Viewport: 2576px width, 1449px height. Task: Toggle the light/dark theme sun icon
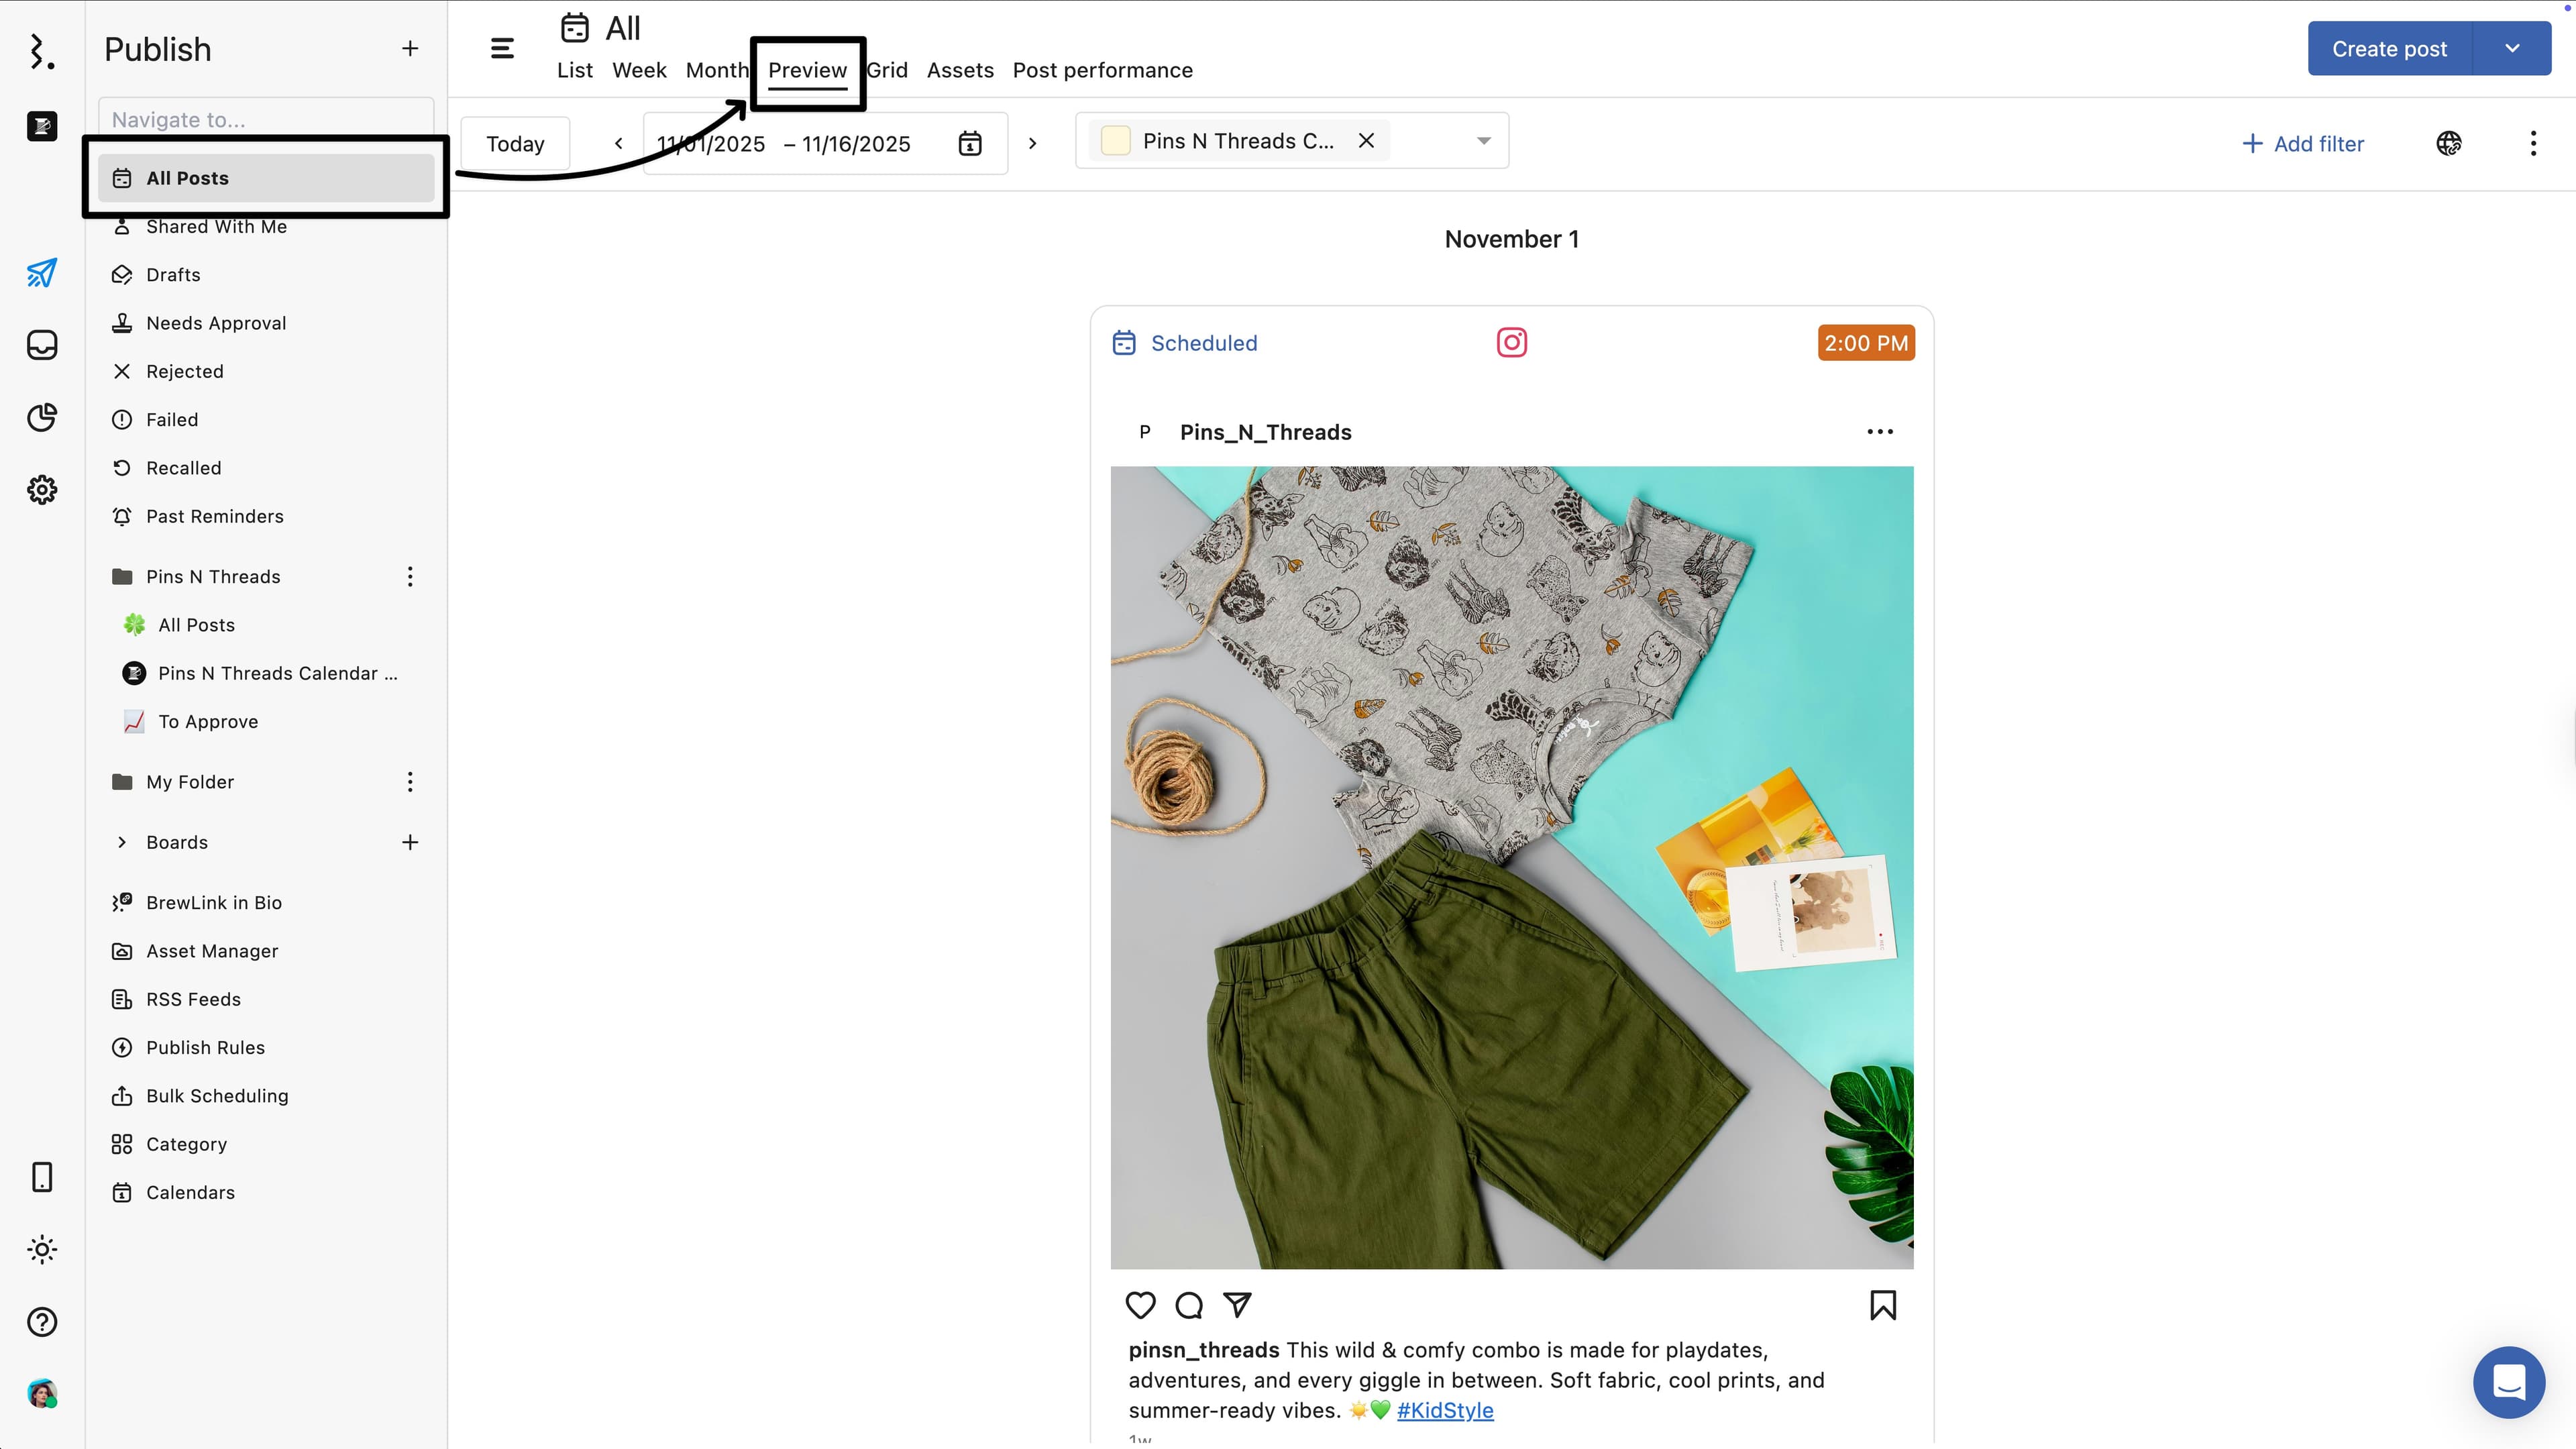(42, 1249)
